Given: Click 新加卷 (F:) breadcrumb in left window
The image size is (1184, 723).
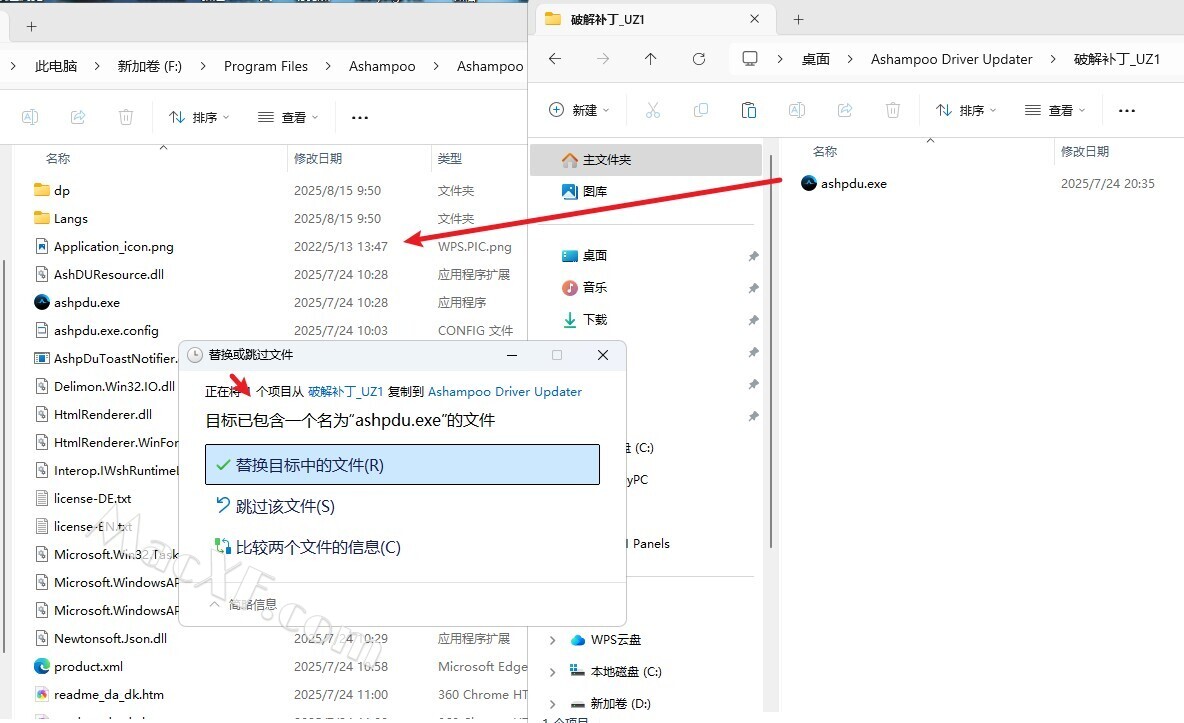Looking at the screenshot, I should click(x=150, y=66).
